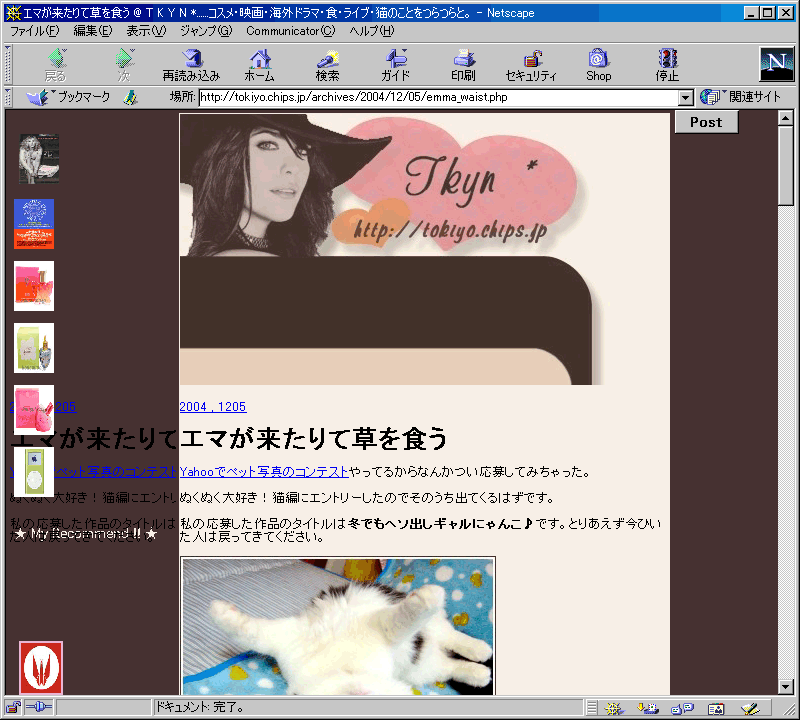The width and height of the screenshot is (800, 720).
Task: Open Newsgroups from the component bar
Action: point(682,708)
